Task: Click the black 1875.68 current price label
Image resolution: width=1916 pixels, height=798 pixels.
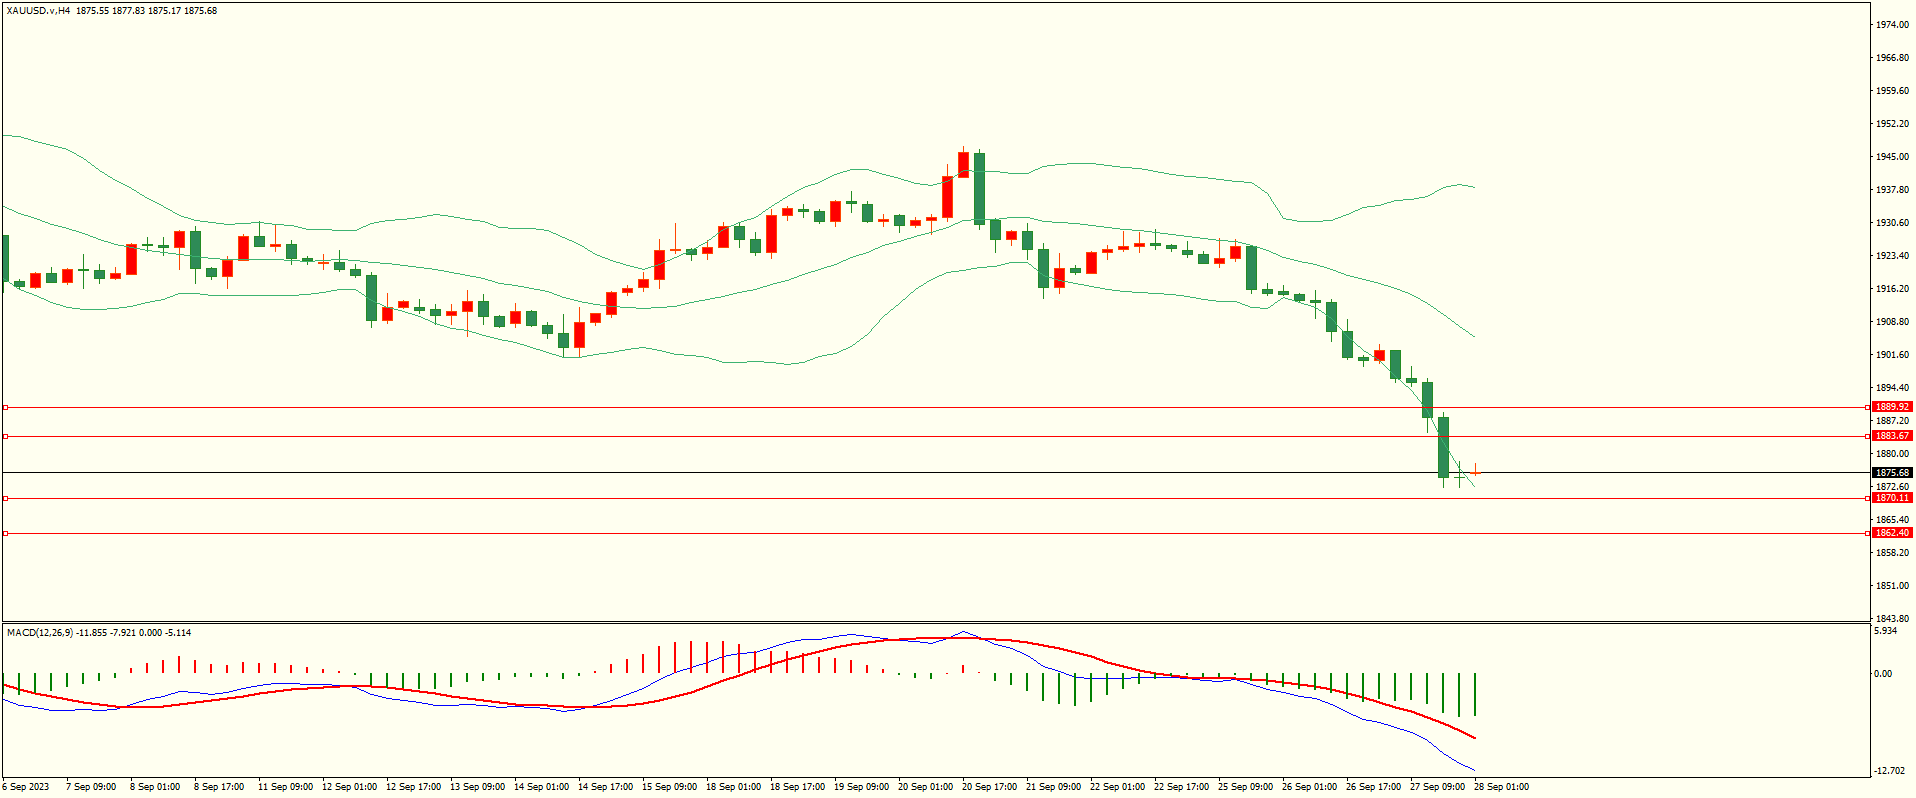Action: pyautogui.click(x=1891, y=473)
